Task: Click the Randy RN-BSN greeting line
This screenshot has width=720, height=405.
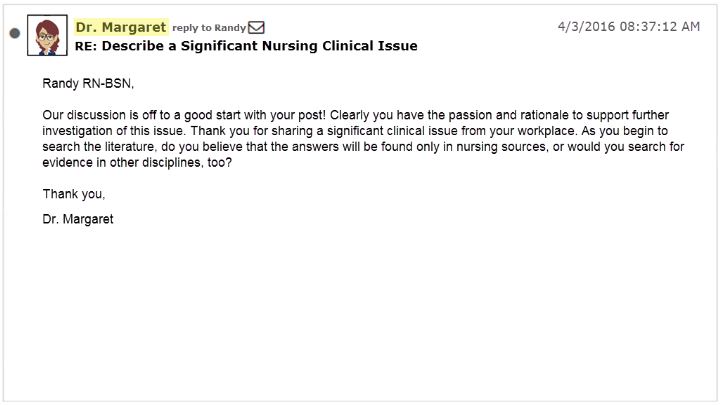Action: pos(88,84)
